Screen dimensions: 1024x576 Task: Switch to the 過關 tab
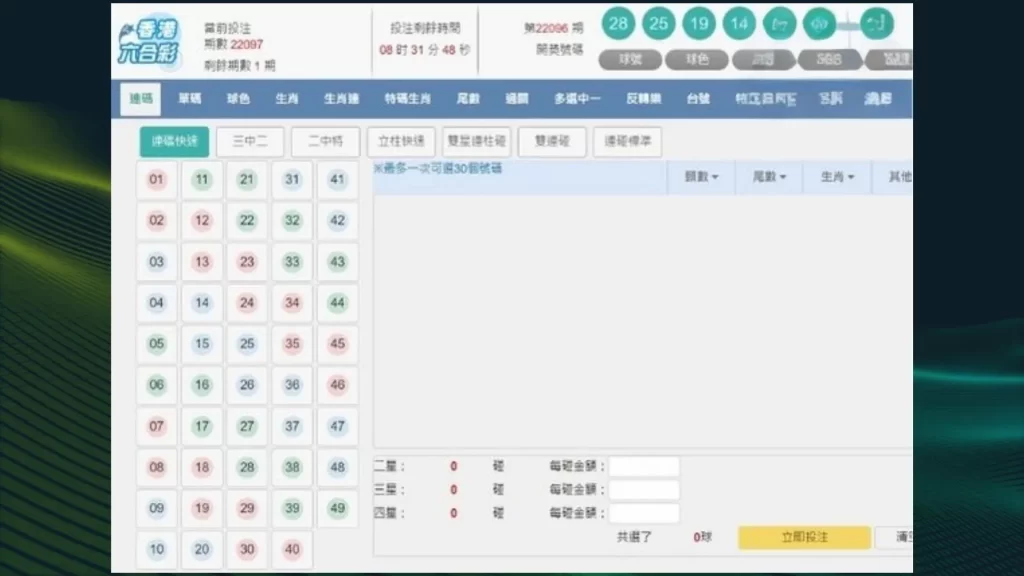click(516, 99)
